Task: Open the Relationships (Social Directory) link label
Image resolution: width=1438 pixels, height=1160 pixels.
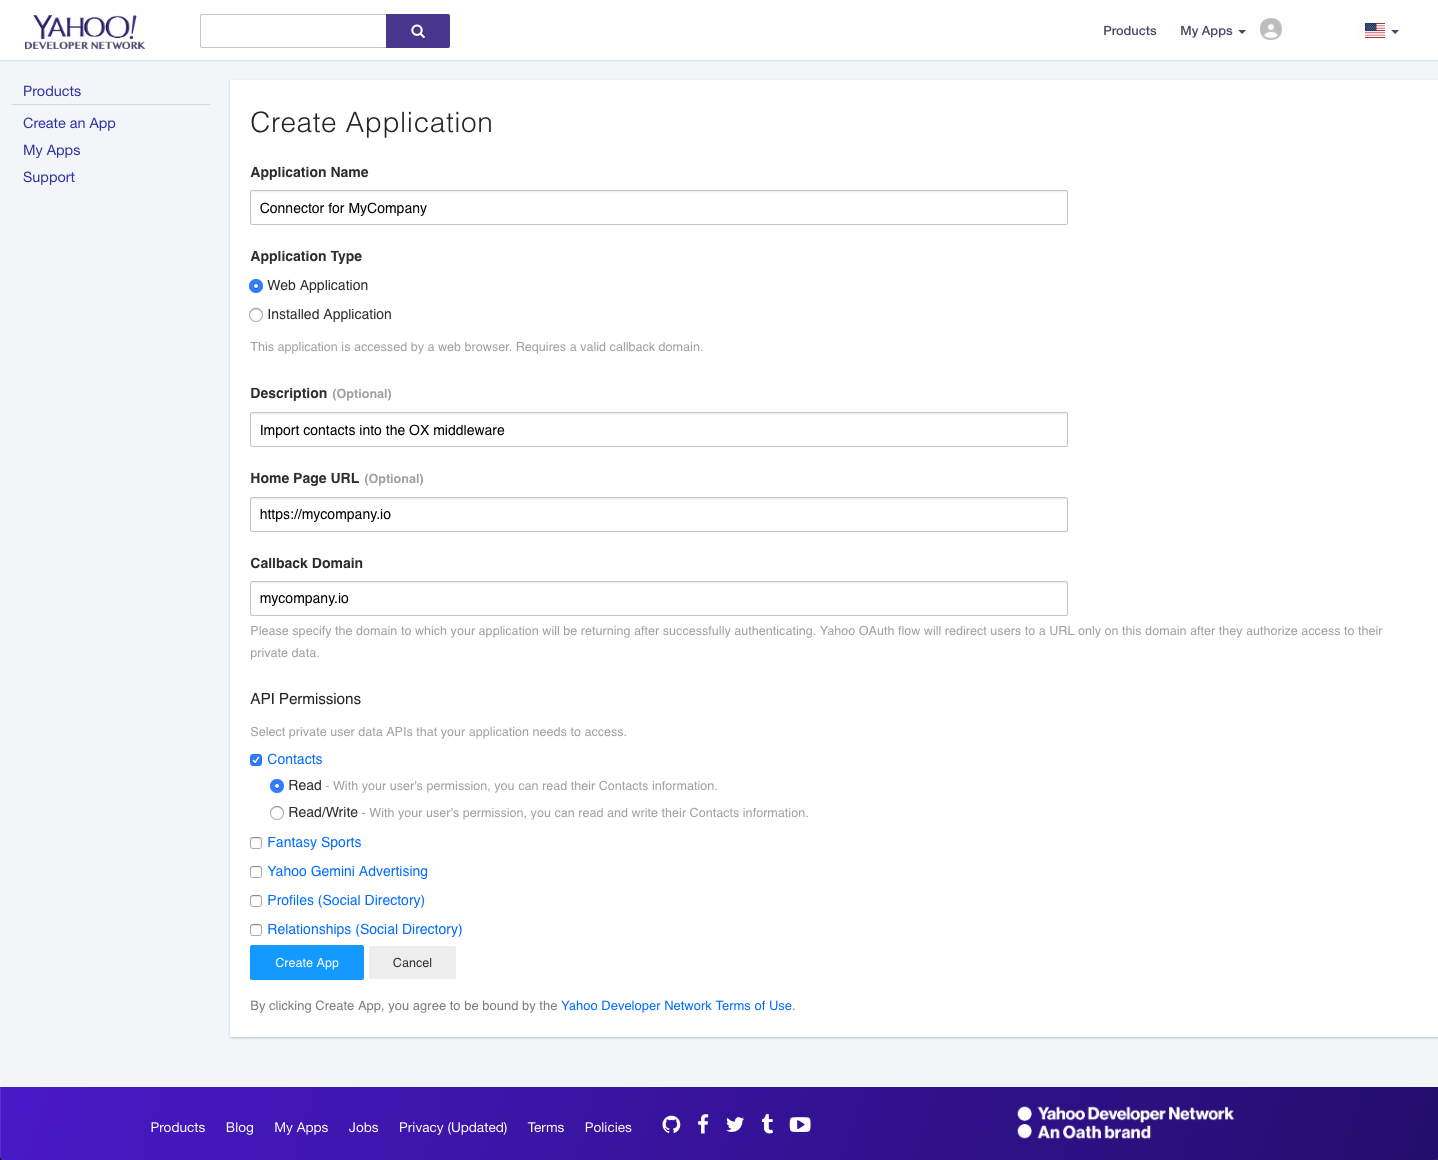Action: pyautogui.click(x=365, y=930)
